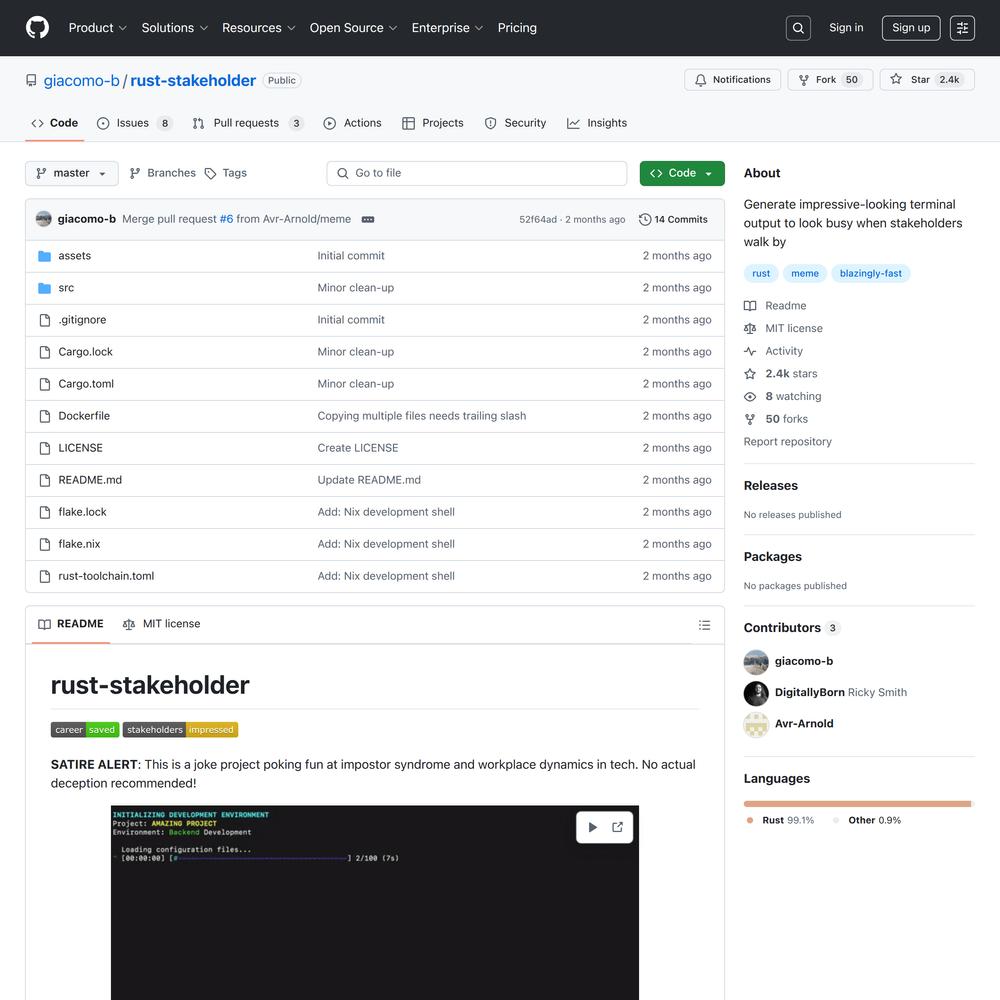Click Report repository link
The height and width of the screenshot is (1000, 1000).
point(787,442)
